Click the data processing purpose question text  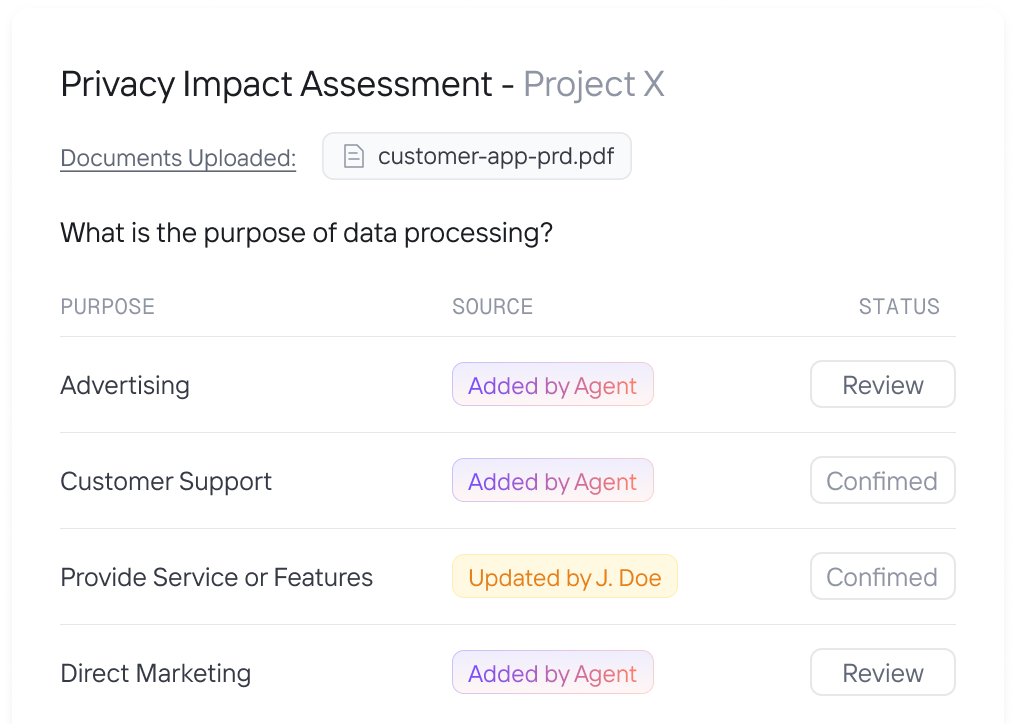pos(306,233)
